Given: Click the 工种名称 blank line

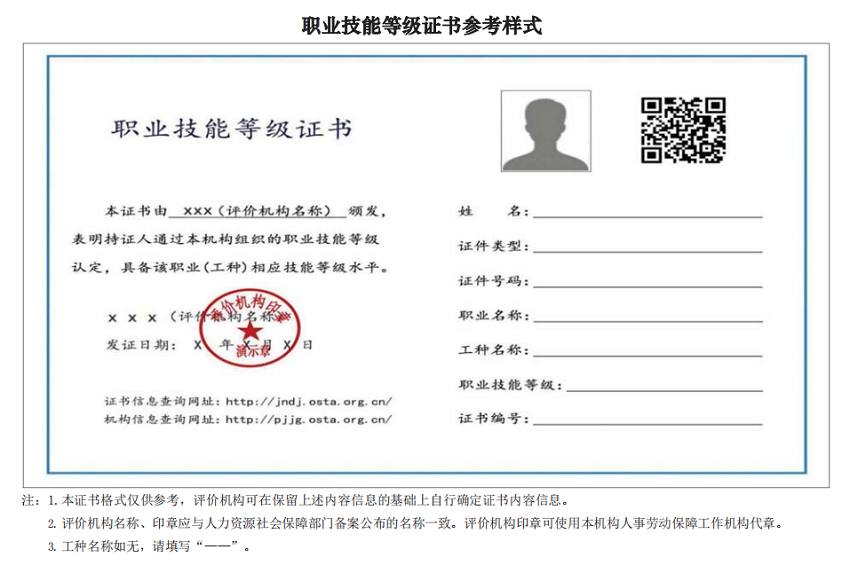Looking at the screenshot, I should (647, 351).
